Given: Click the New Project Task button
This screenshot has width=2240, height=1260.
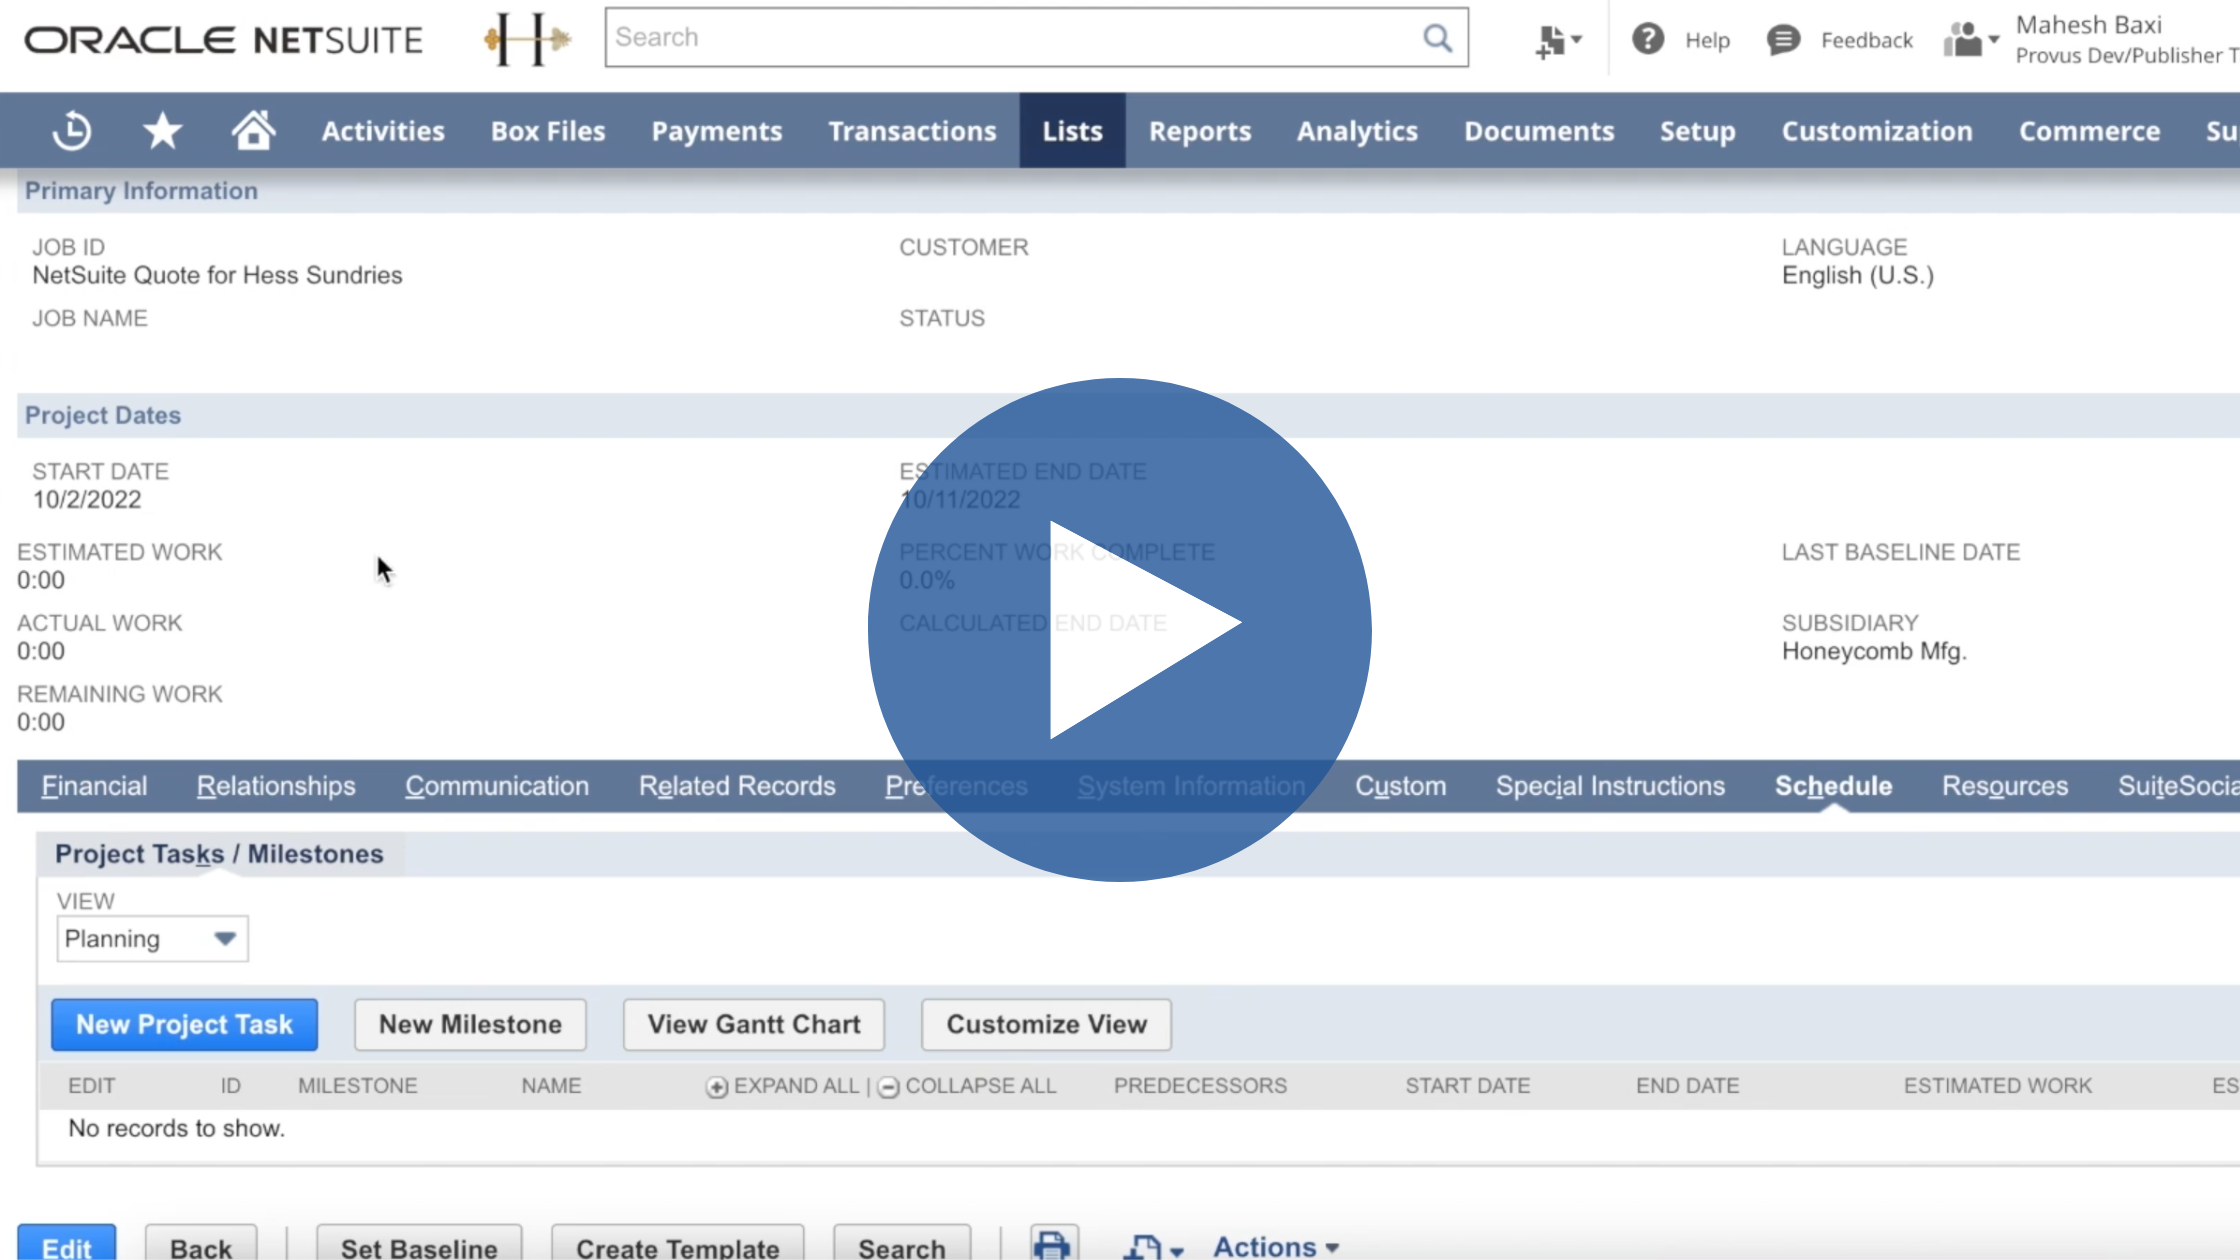Looking at the screenshot, I should pos(185,1025).
